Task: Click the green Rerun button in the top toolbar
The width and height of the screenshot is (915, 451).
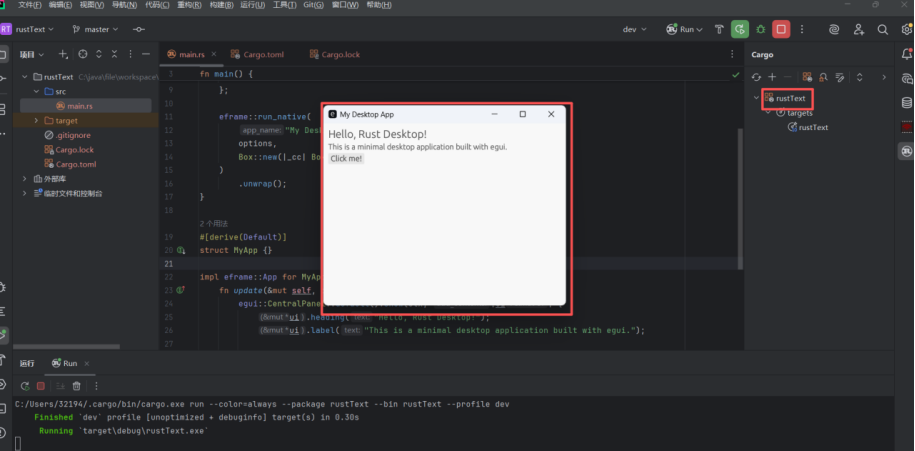Action: tap(740, 29)
